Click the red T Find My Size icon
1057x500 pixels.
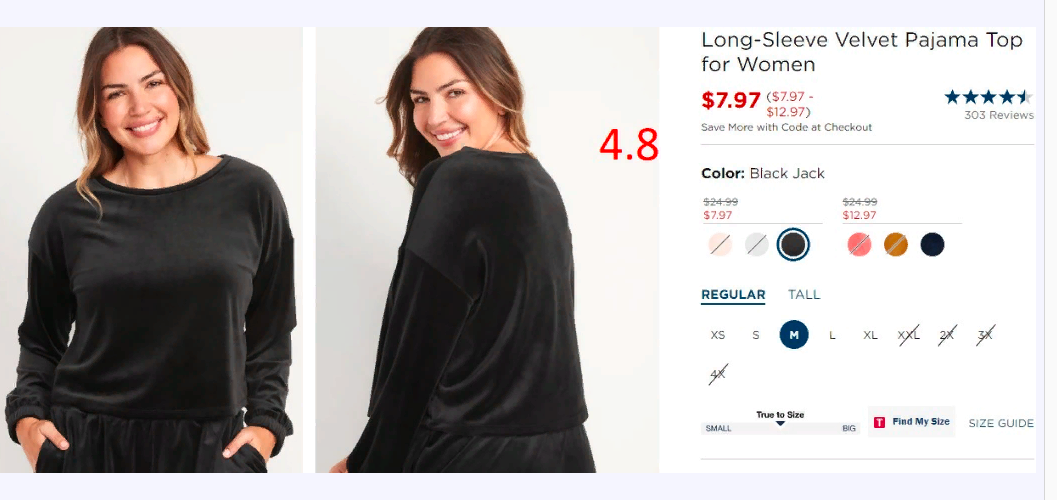coord(879,423)
